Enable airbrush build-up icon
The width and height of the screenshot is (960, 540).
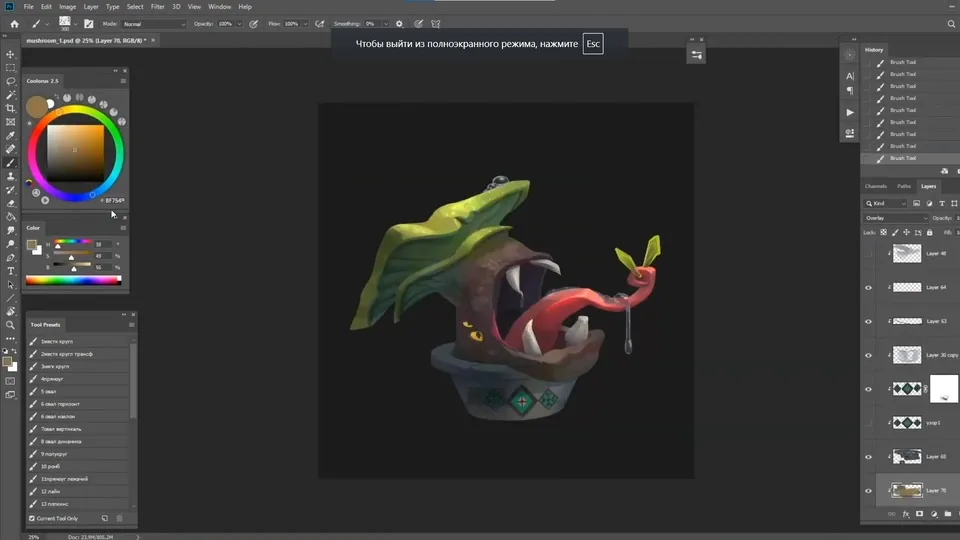320,24
